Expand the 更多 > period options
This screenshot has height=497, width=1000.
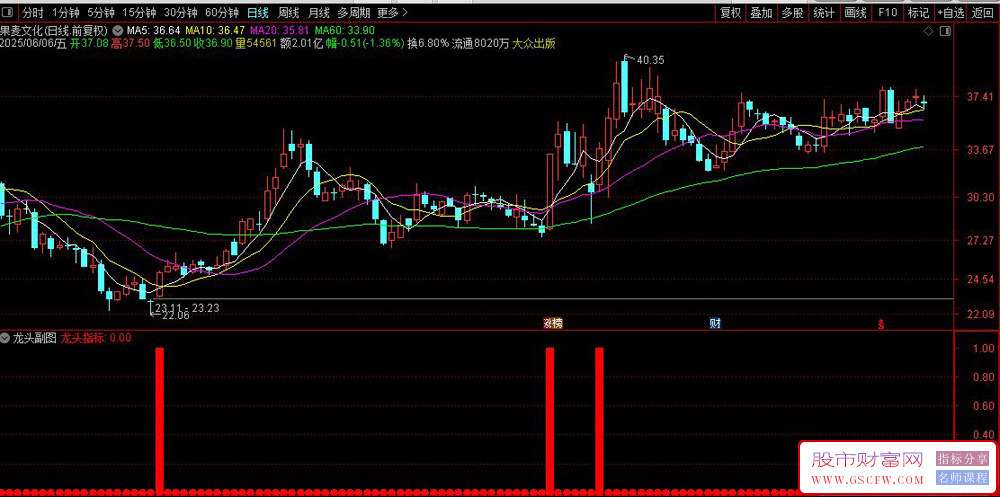coord(392,12)
